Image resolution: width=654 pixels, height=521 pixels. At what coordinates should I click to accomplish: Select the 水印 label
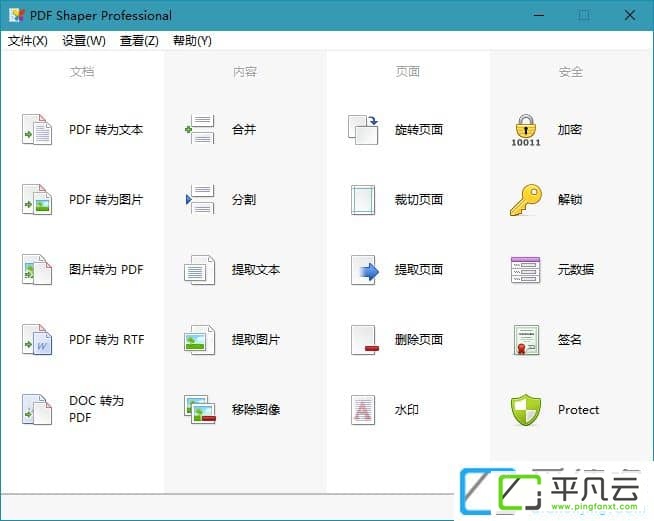pos(407,410)
